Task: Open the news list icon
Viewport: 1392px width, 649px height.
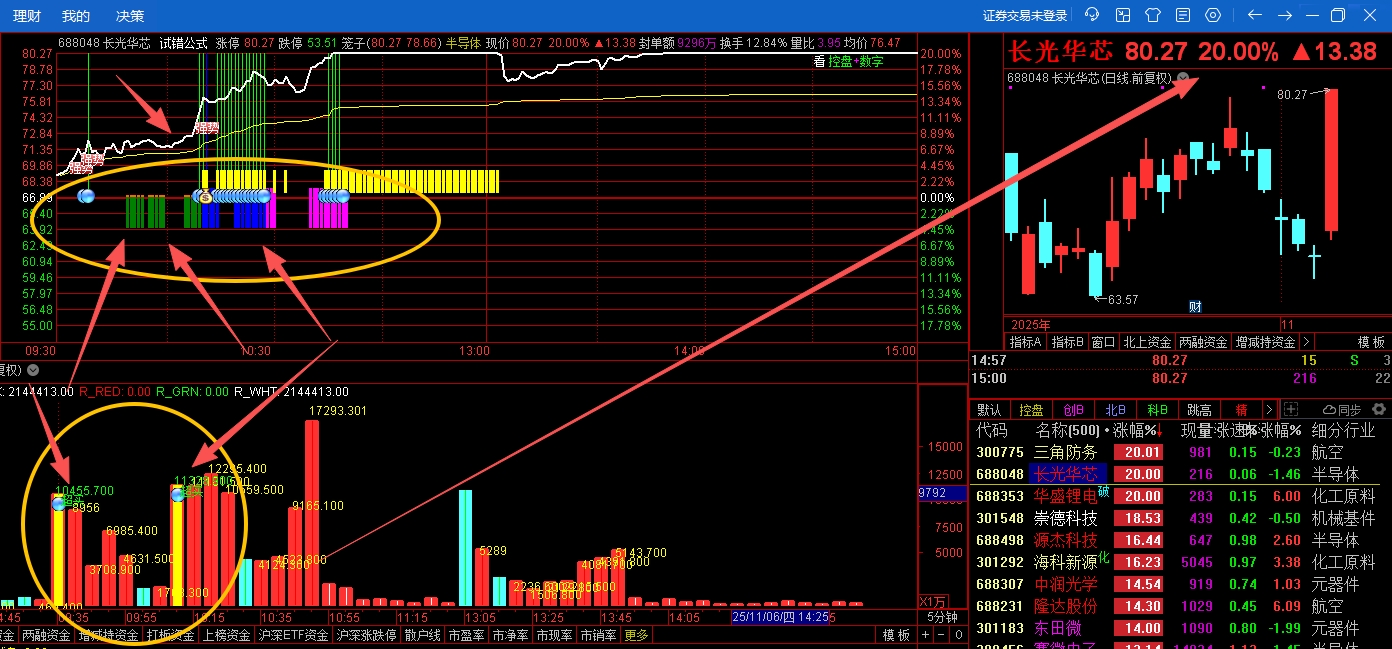Action: (1183, 15)
